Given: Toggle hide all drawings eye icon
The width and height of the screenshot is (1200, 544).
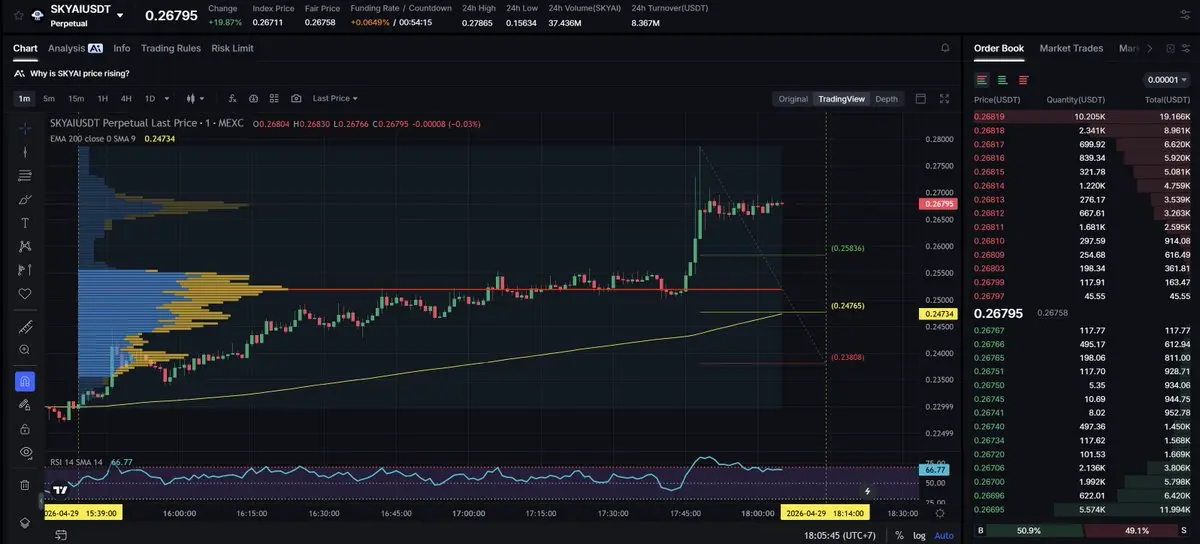Looking at the screenshot, I should [25, 452].
